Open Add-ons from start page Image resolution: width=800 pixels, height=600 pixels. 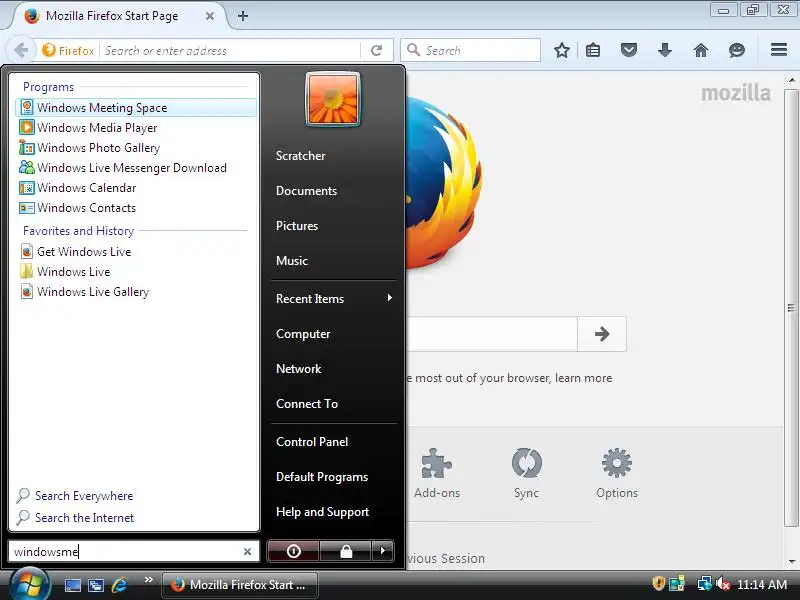coord(437,473)
